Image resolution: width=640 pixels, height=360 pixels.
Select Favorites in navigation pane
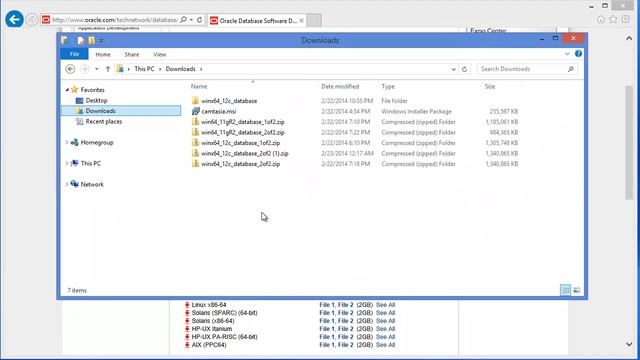(x=93, y=90)
